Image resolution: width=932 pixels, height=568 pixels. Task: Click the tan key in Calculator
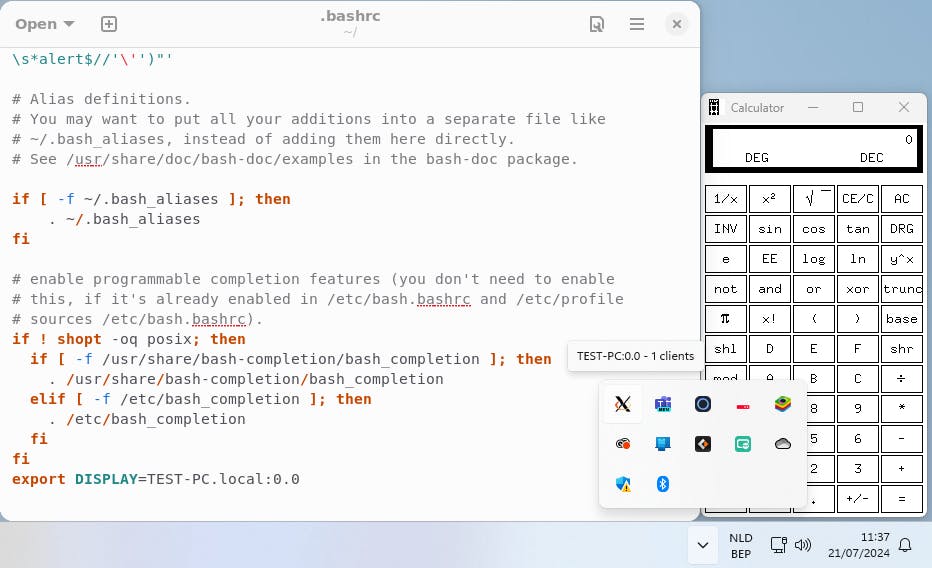tap(858, 229)
